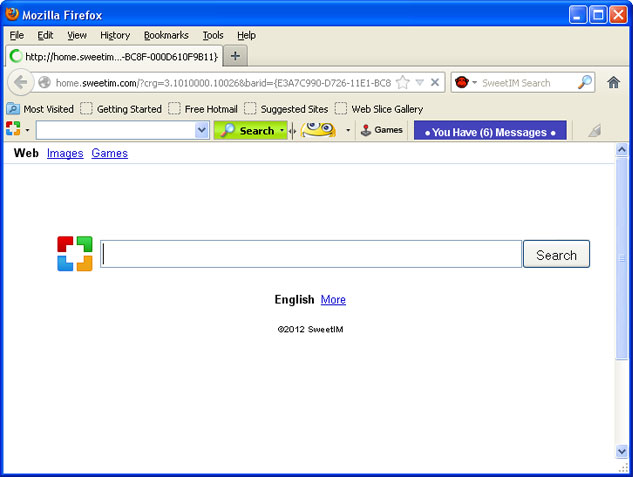
Task: Open the History menu
Action: (x=115, y=36)
